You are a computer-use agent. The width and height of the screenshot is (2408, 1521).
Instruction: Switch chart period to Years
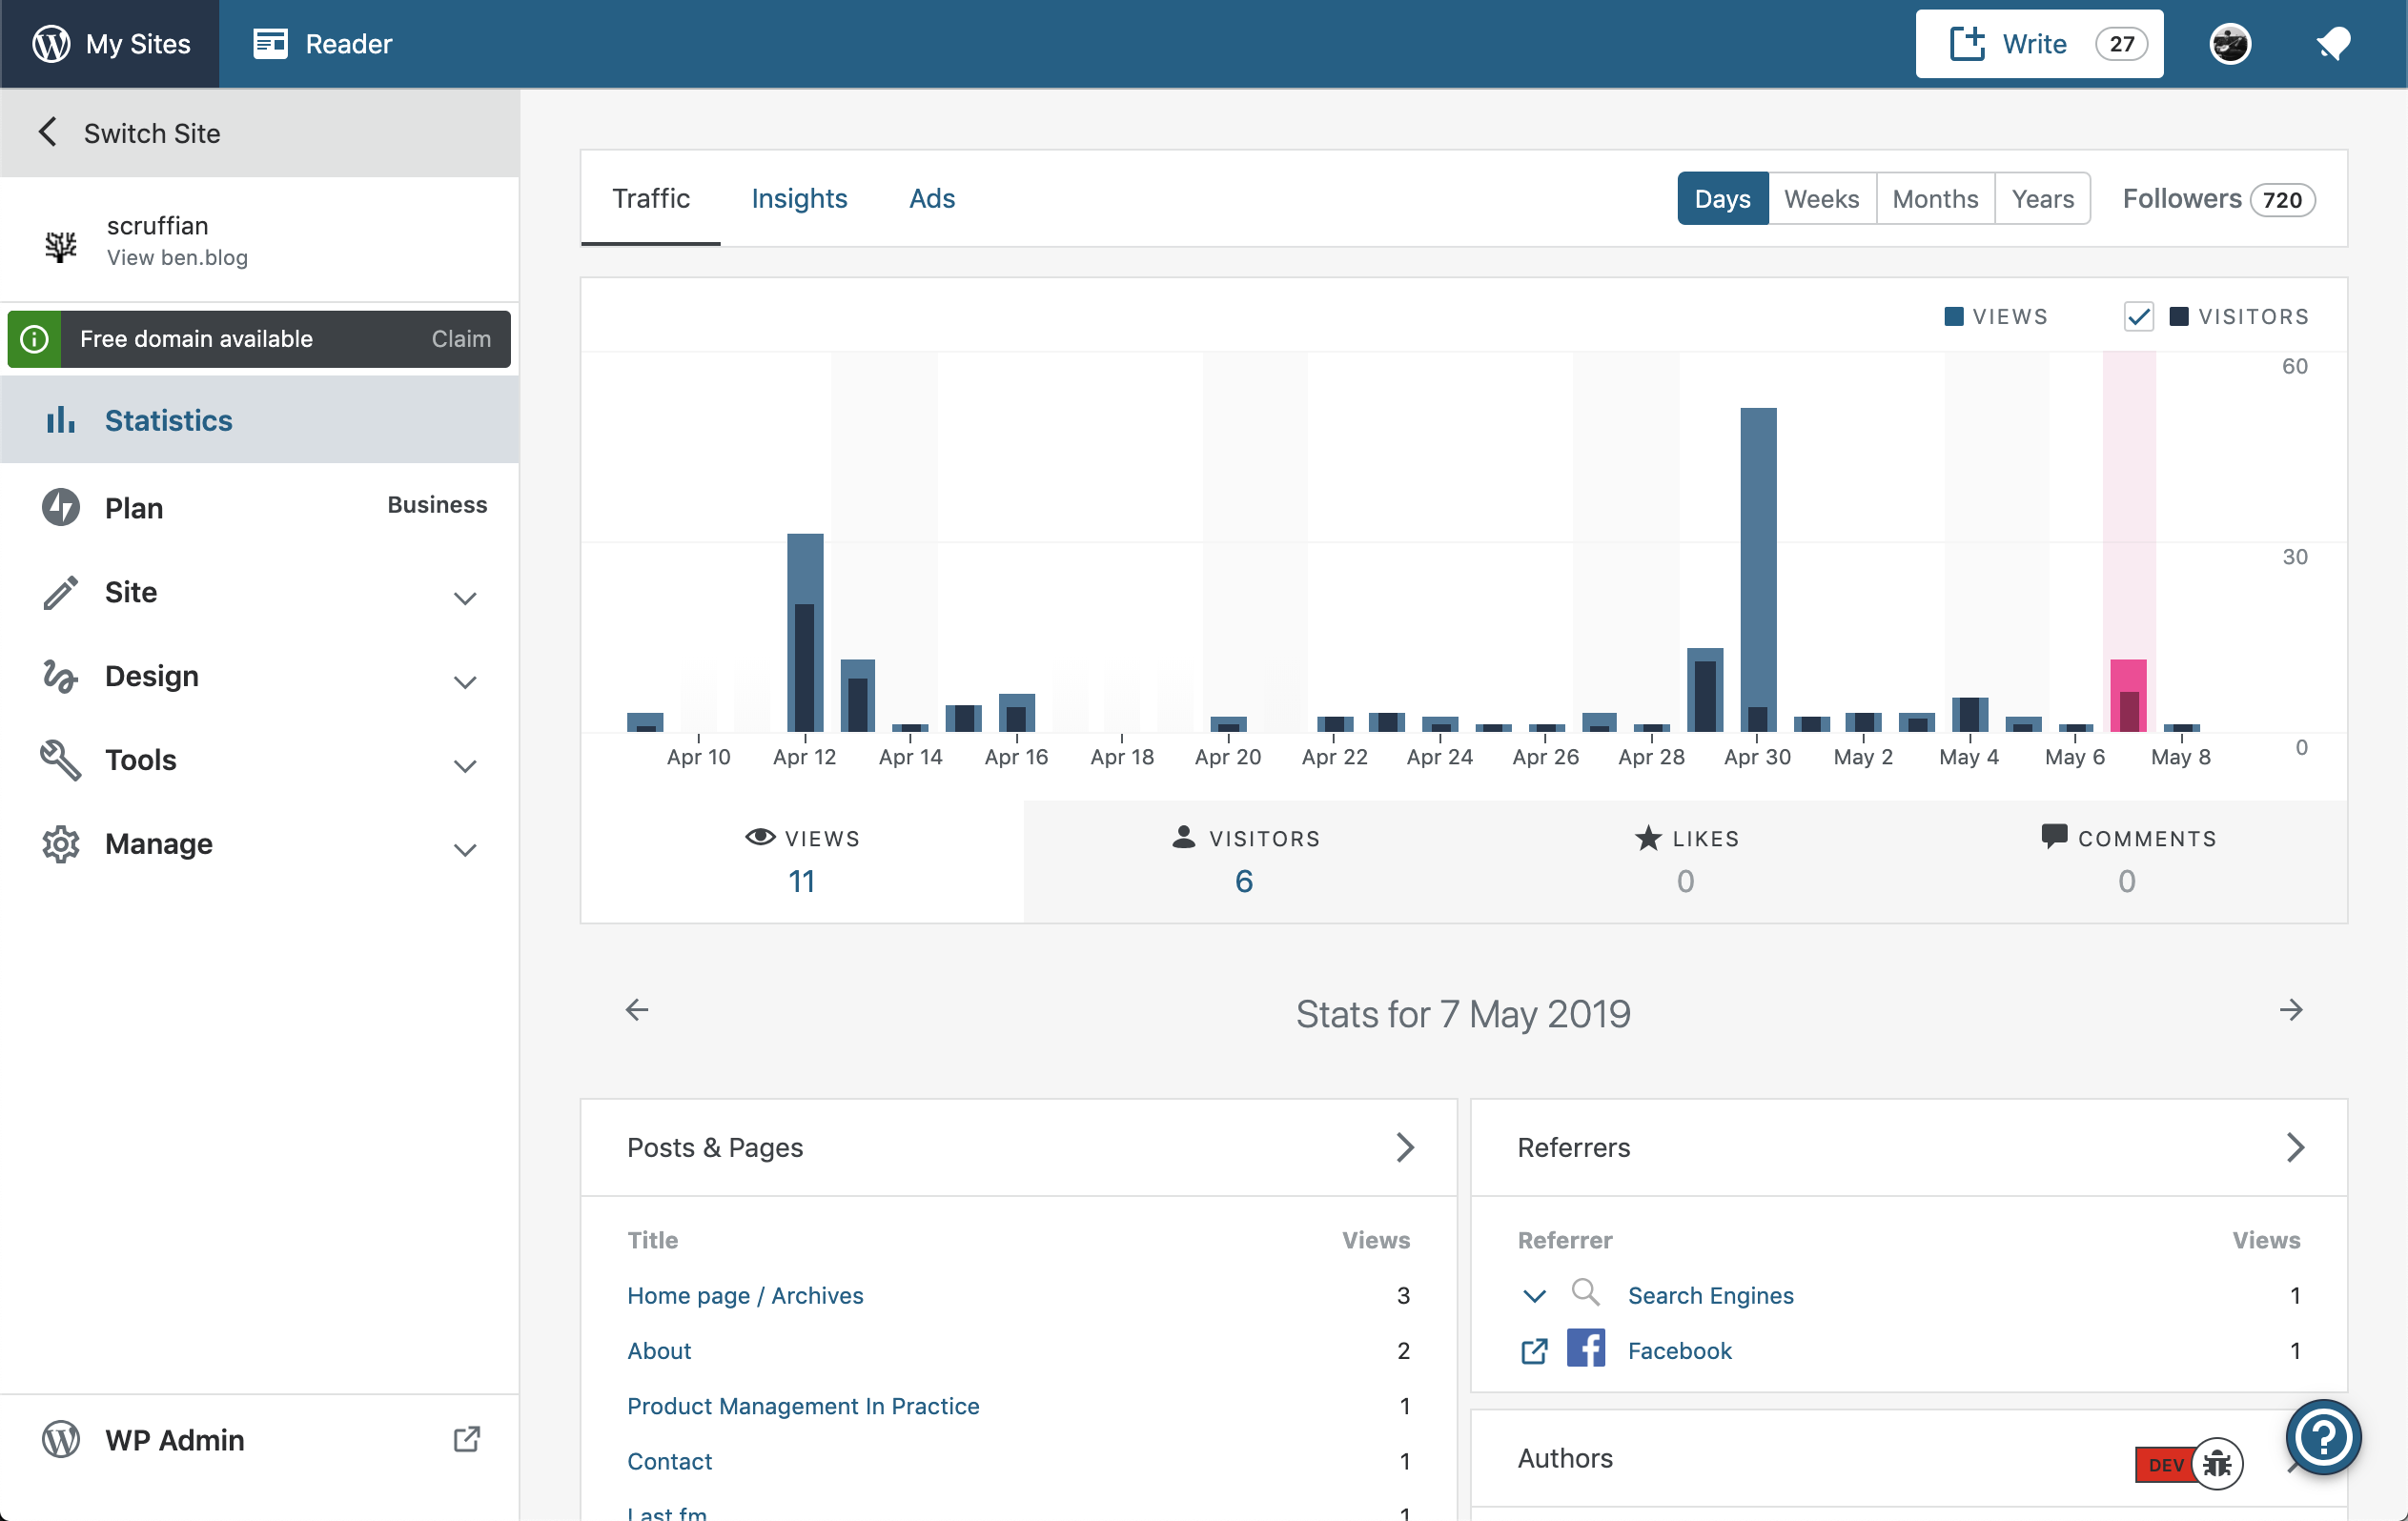coord(2042,198)
